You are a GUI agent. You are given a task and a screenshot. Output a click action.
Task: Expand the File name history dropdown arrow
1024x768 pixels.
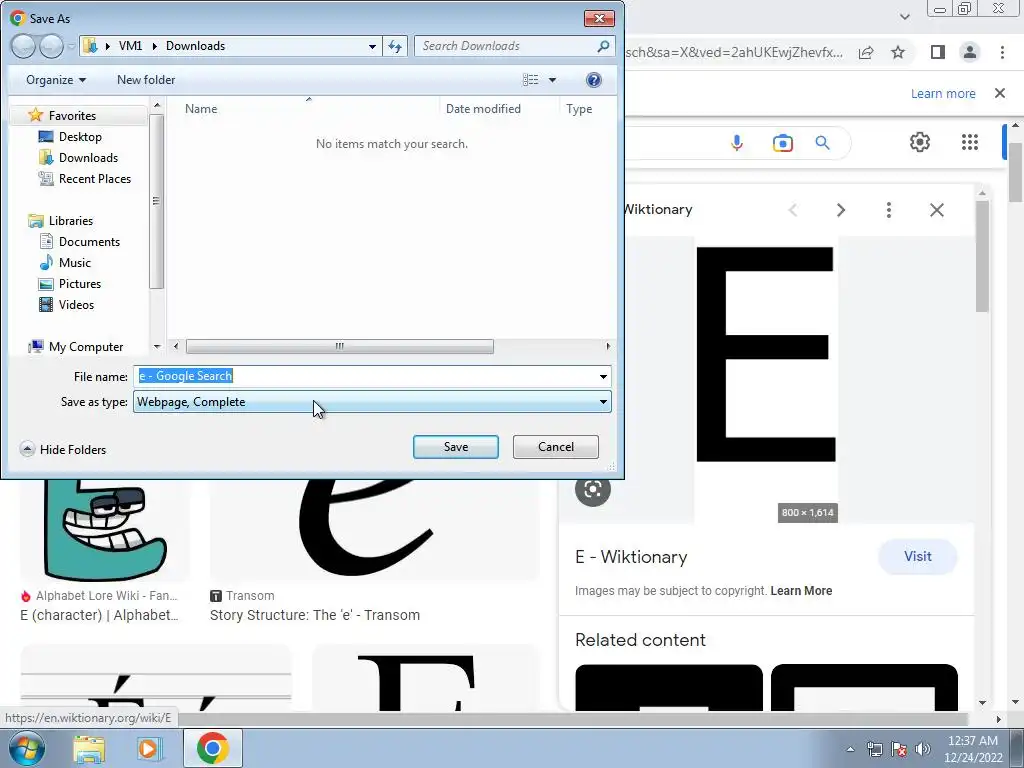coord(603,376)
